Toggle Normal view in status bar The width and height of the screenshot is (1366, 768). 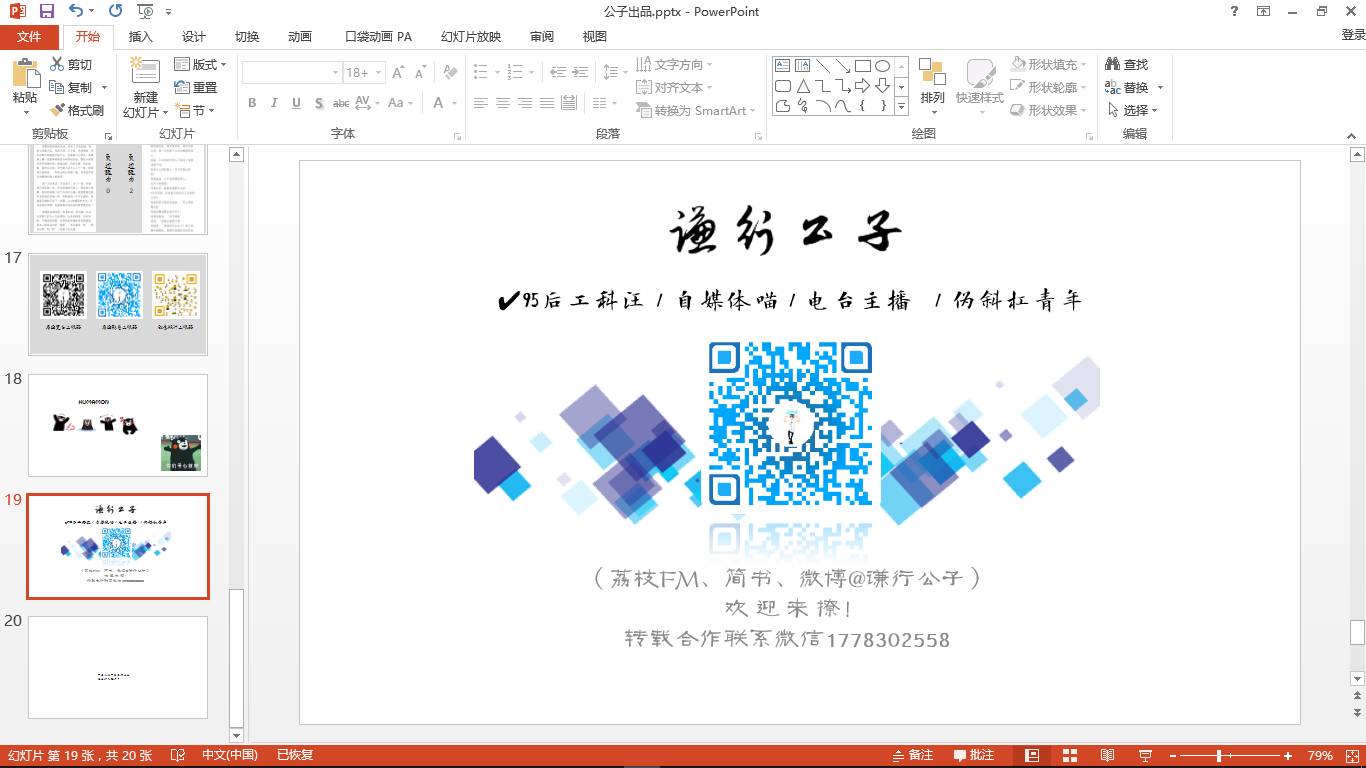point(1032,756)
